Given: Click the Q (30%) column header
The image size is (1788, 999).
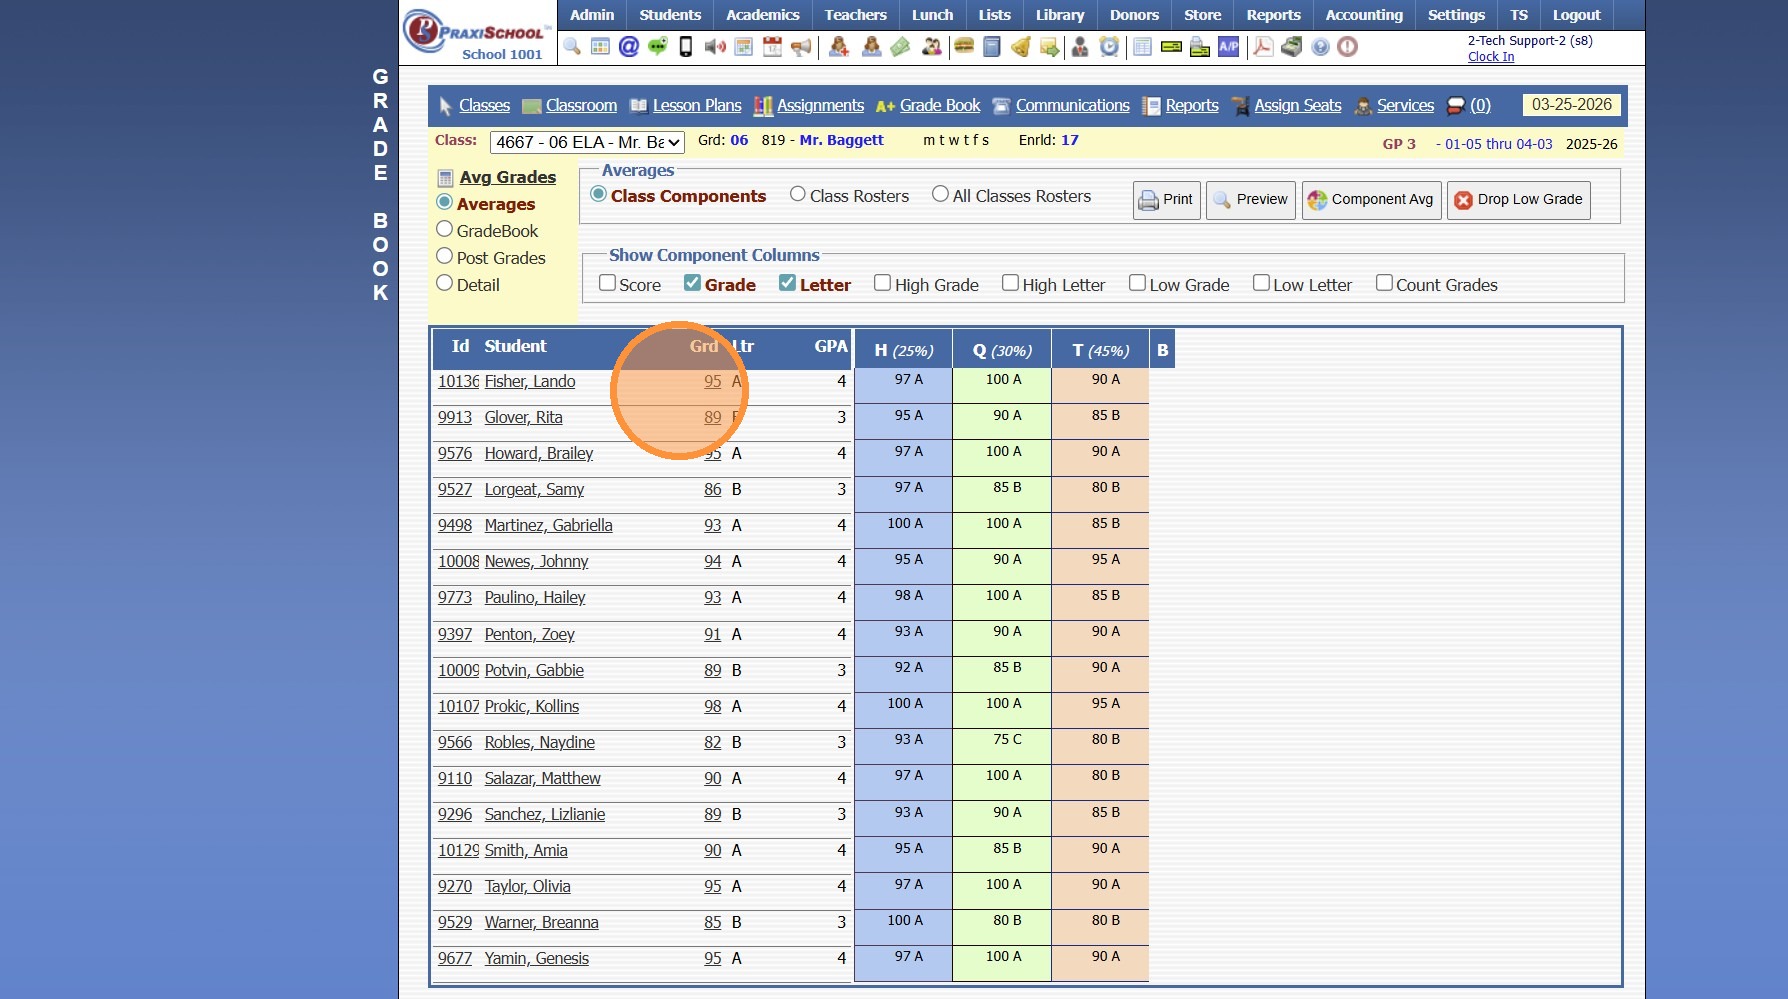Looking at the screenshot, I should (x=1002, y=350).
